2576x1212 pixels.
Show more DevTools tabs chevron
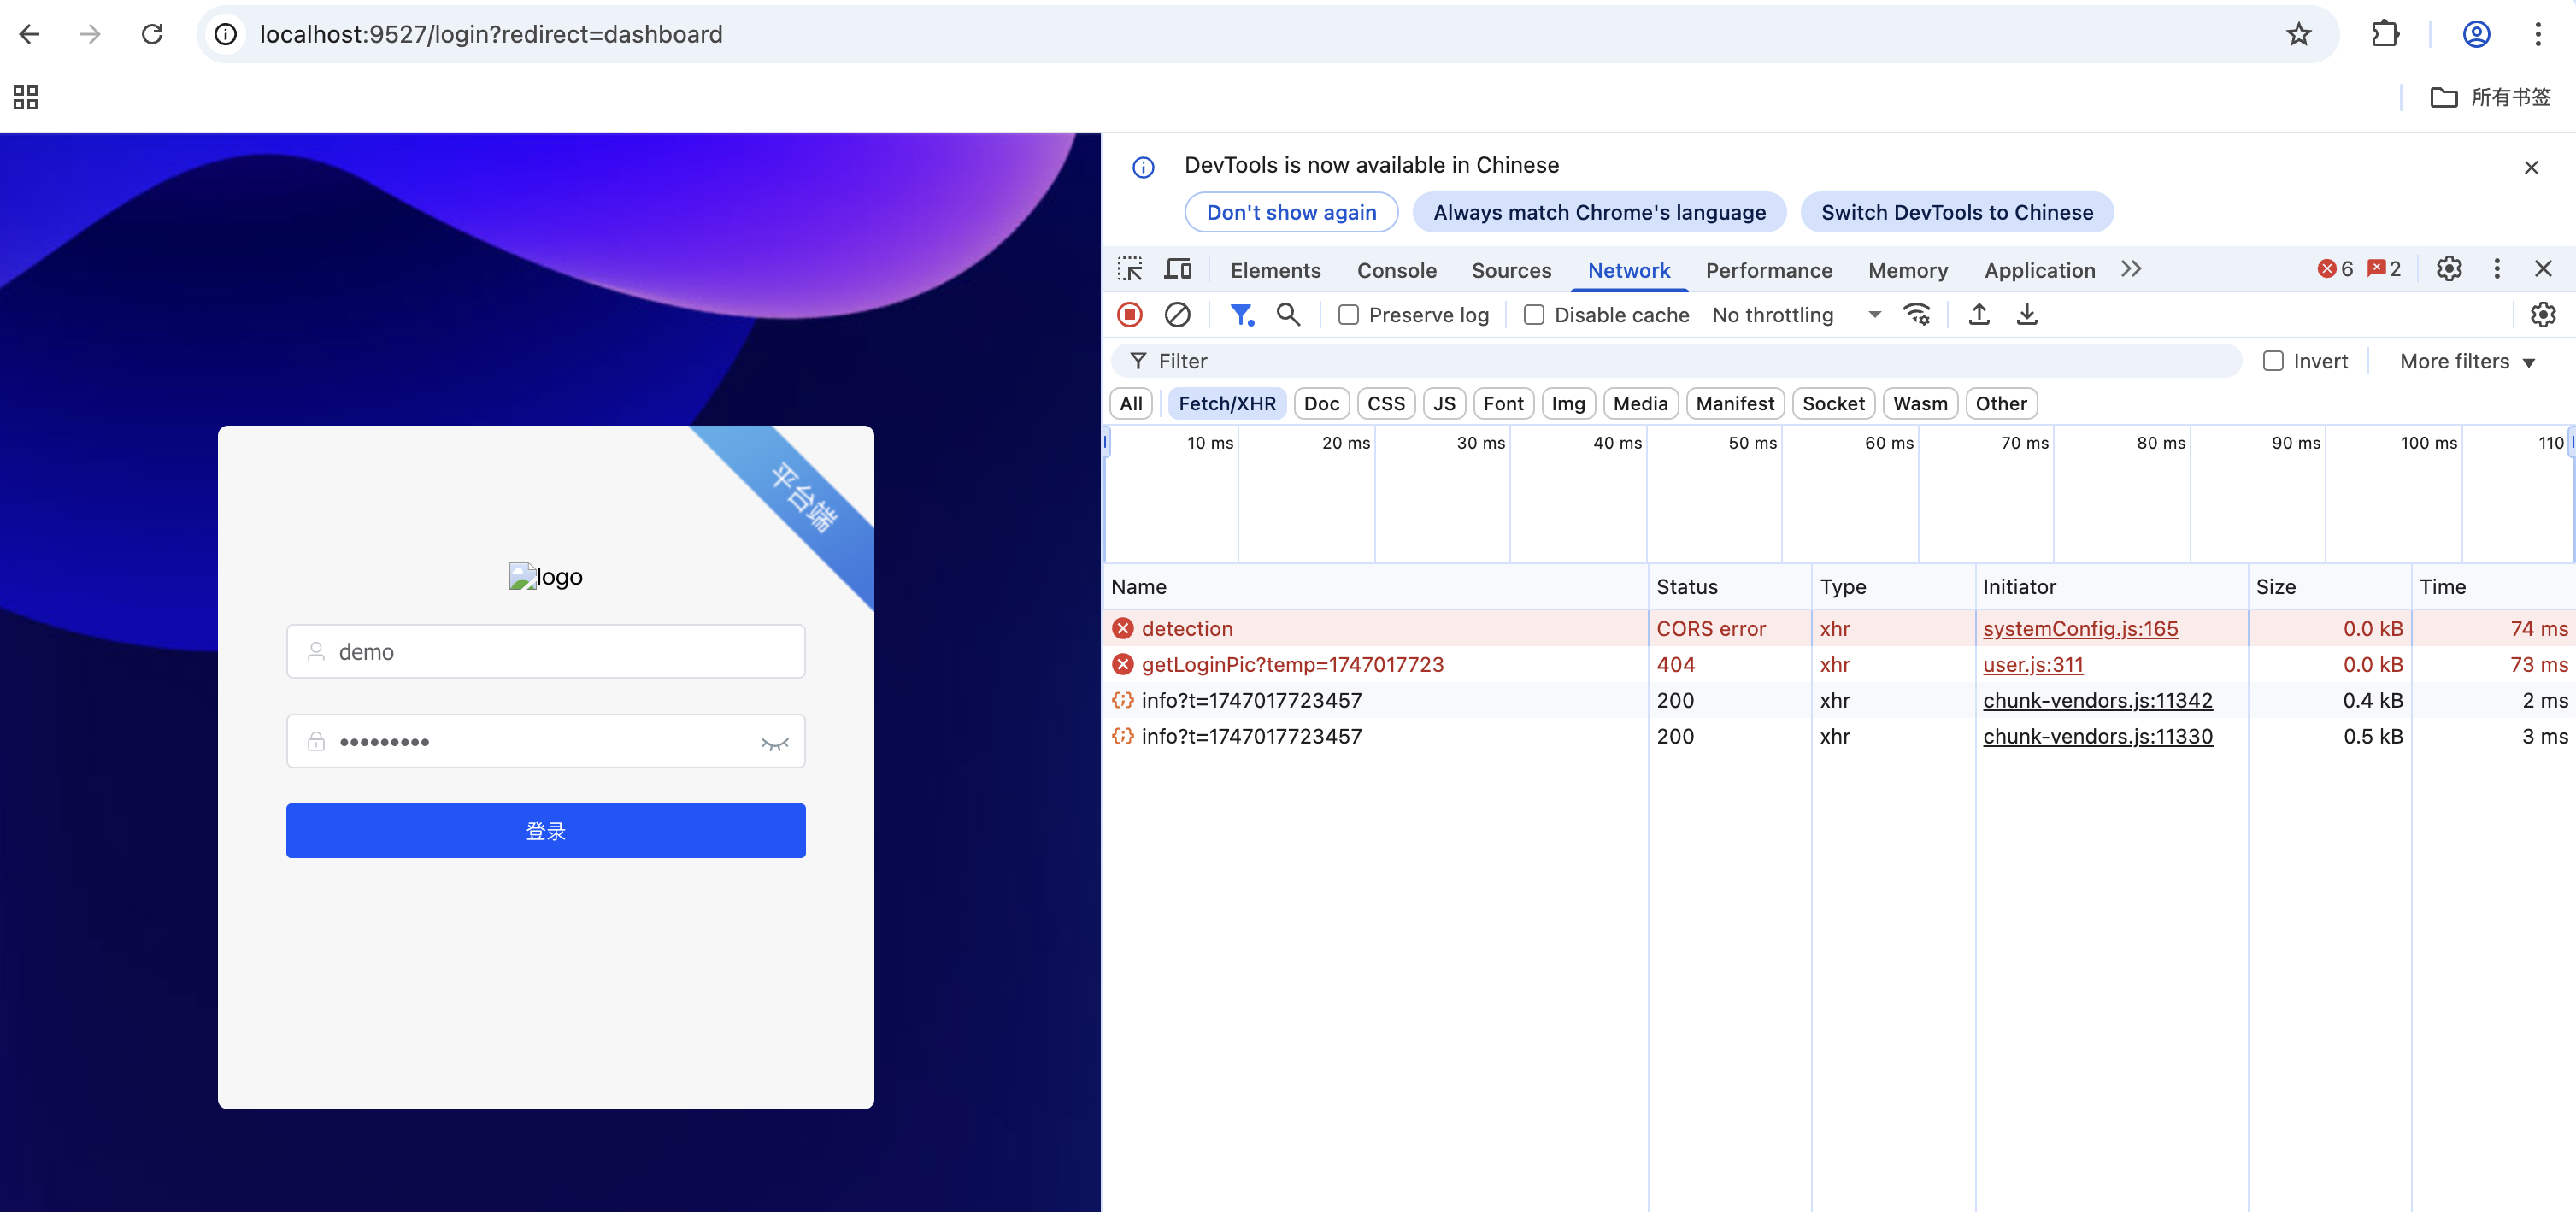[2131, 269]
